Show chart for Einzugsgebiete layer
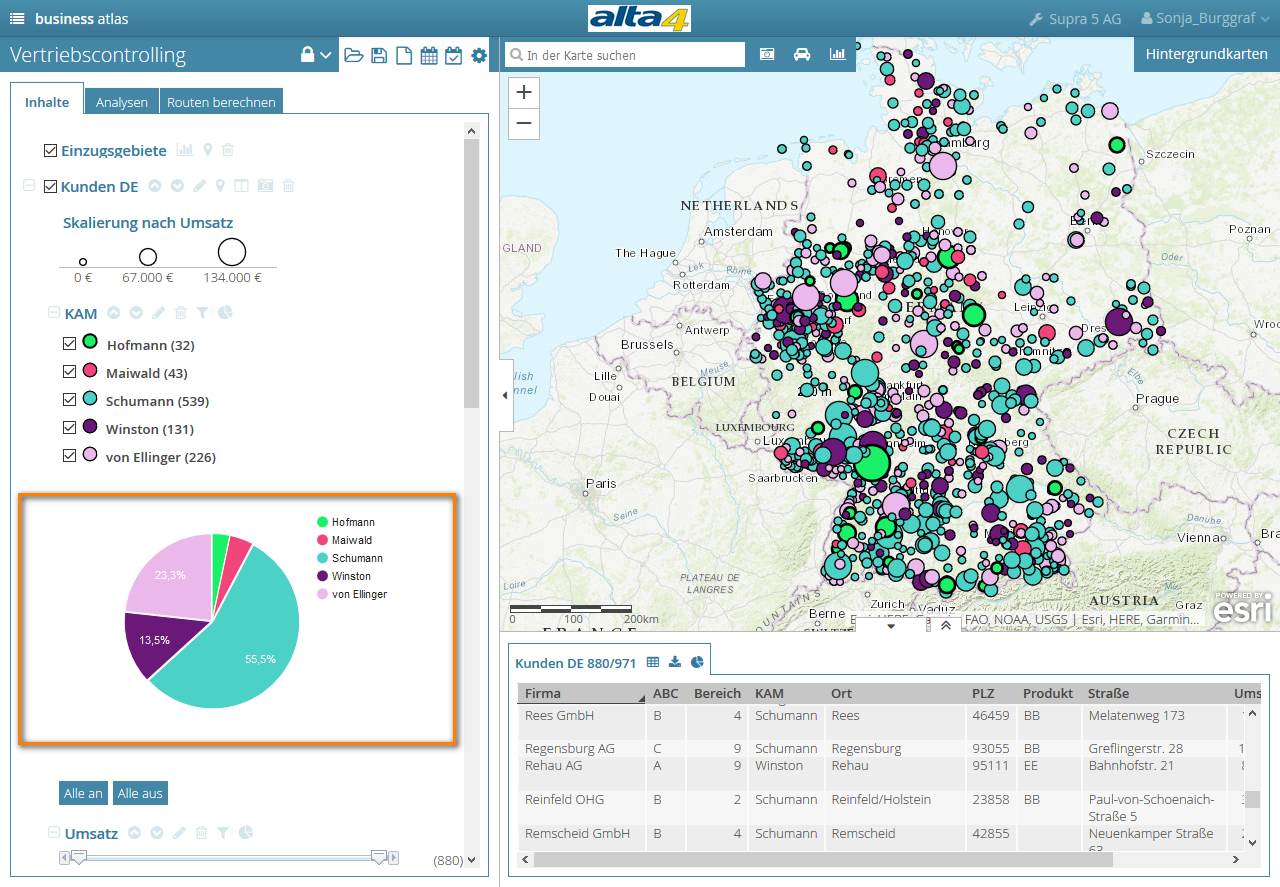Viewport: 1280px width, 887px height. point(185,150)
